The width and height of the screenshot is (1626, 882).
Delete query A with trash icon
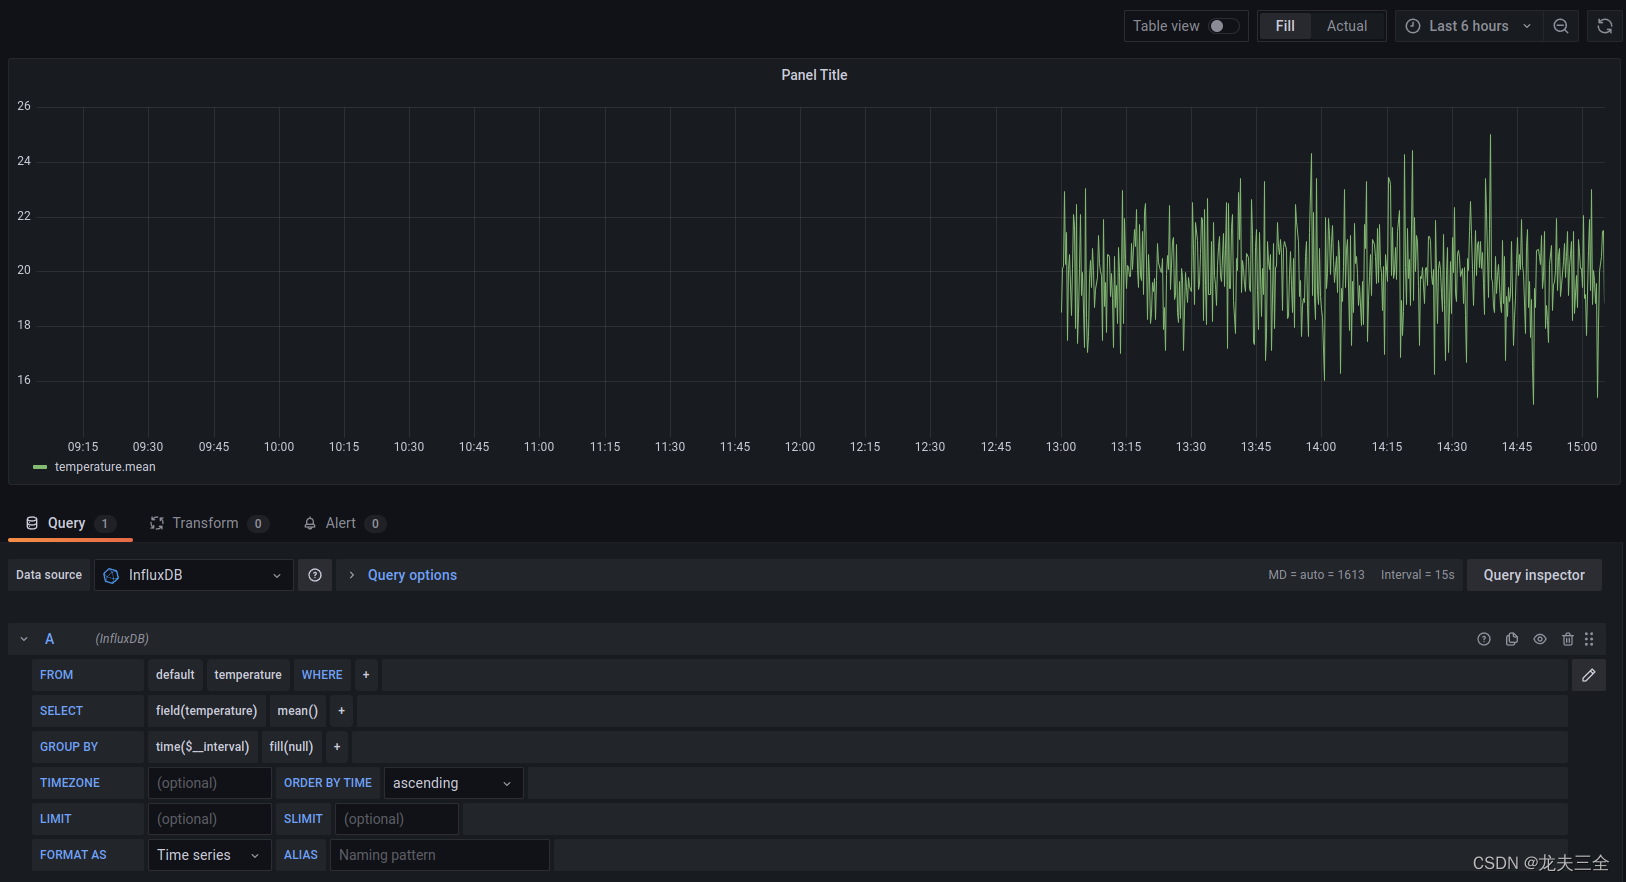[x=1568, y=639]
